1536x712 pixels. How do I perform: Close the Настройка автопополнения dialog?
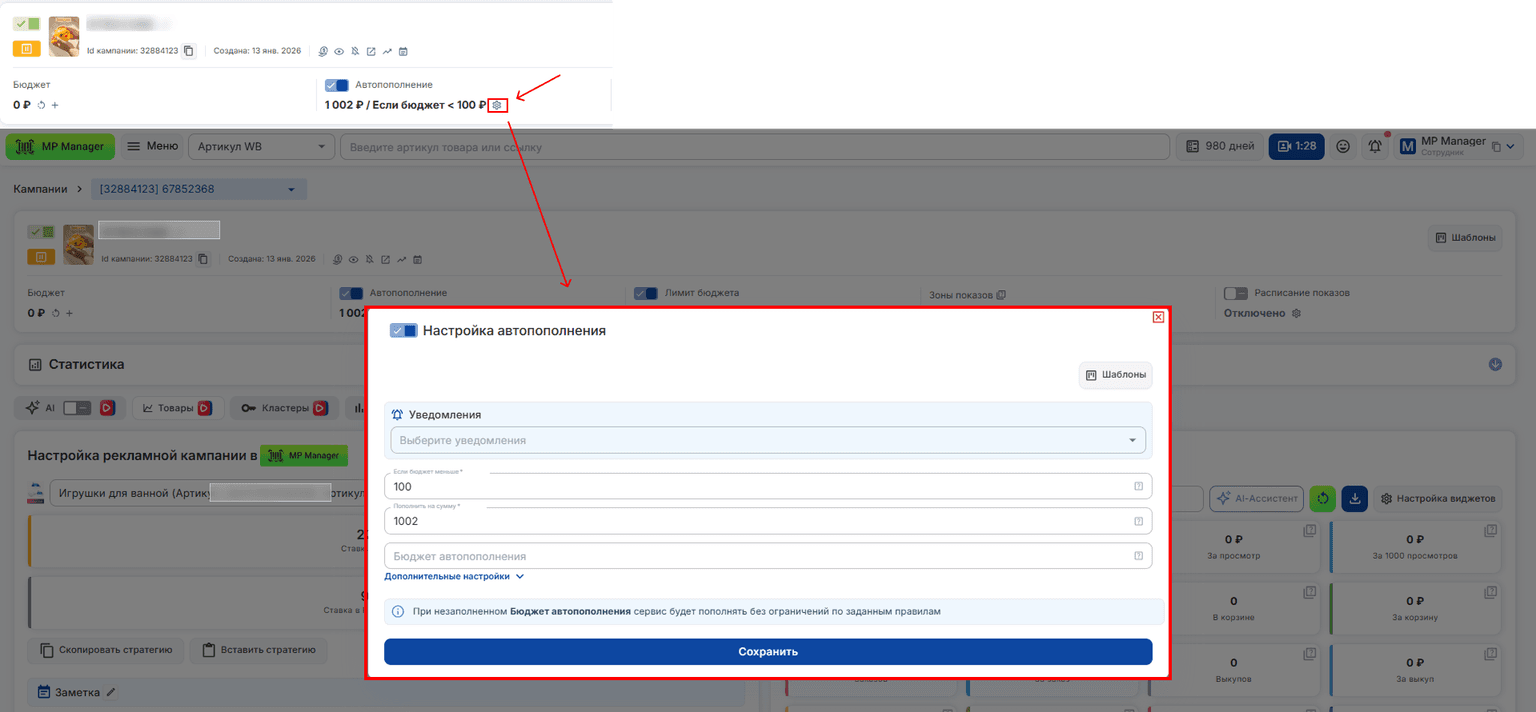coord(1158,317)
